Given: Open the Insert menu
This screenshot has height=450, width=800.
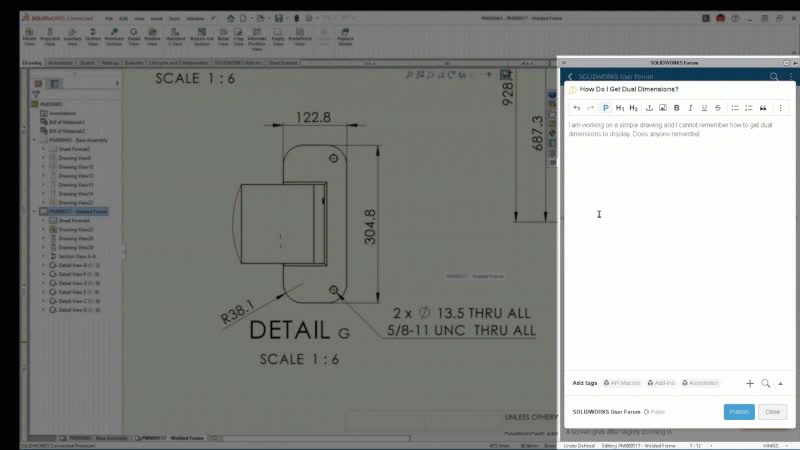Looking at the screenshot, I should click(156, 18).
